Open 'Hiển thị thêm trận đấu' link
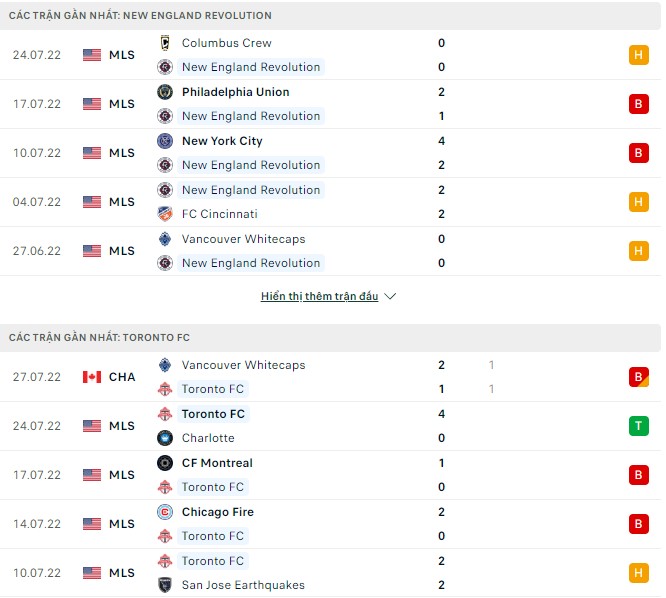 pos(319,297)
